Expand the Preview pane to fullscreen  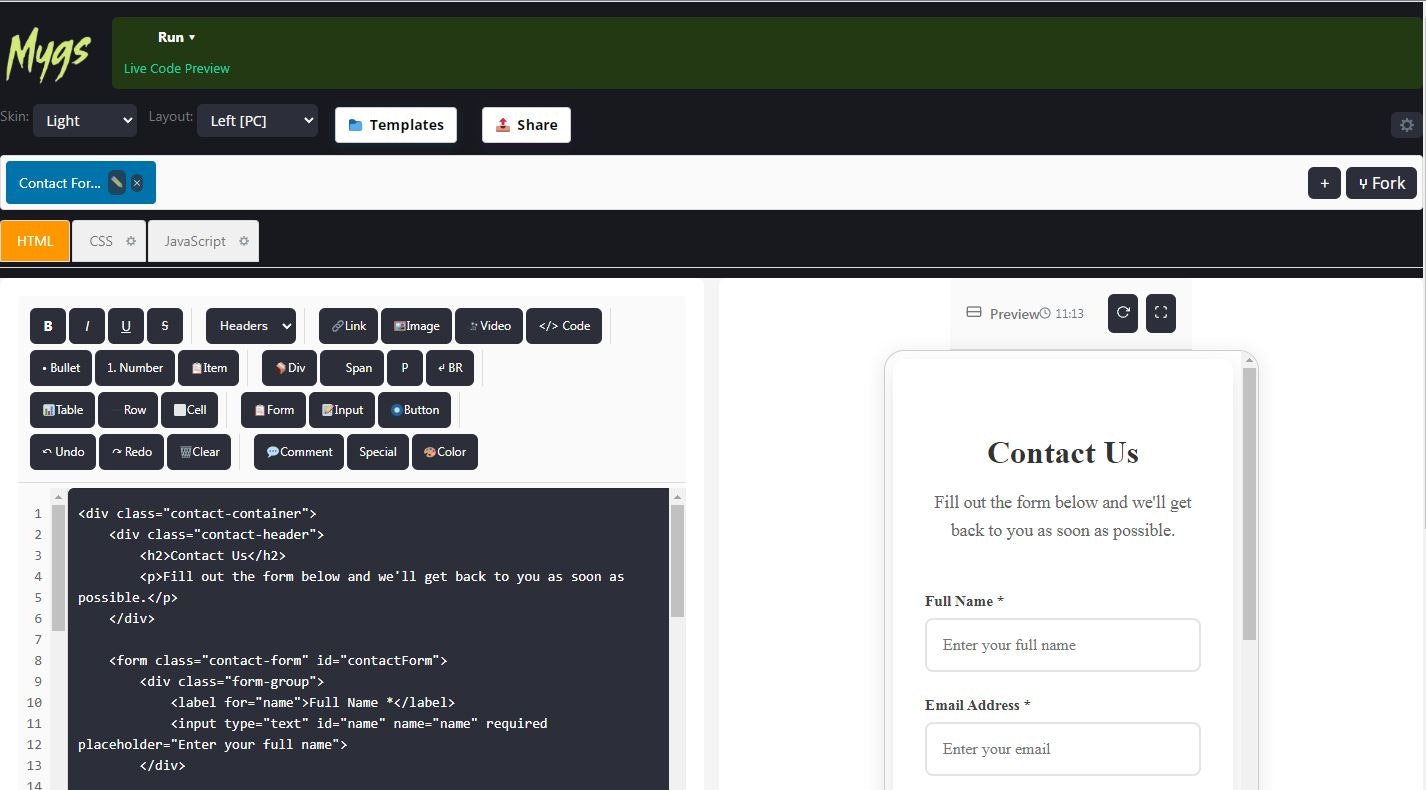[x=1160, y=313]
